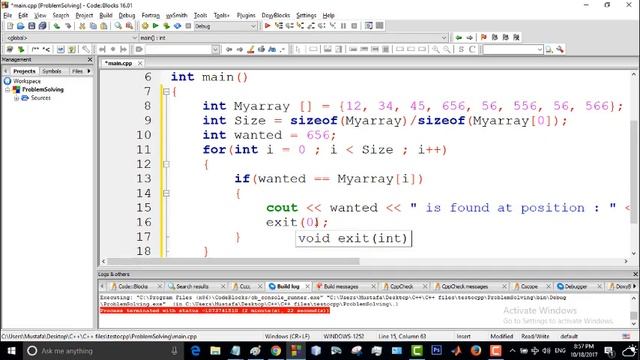The image size is (640, 360).
Task: Zoom in using the editor toolbar magnifier
Action: (436, 49)
